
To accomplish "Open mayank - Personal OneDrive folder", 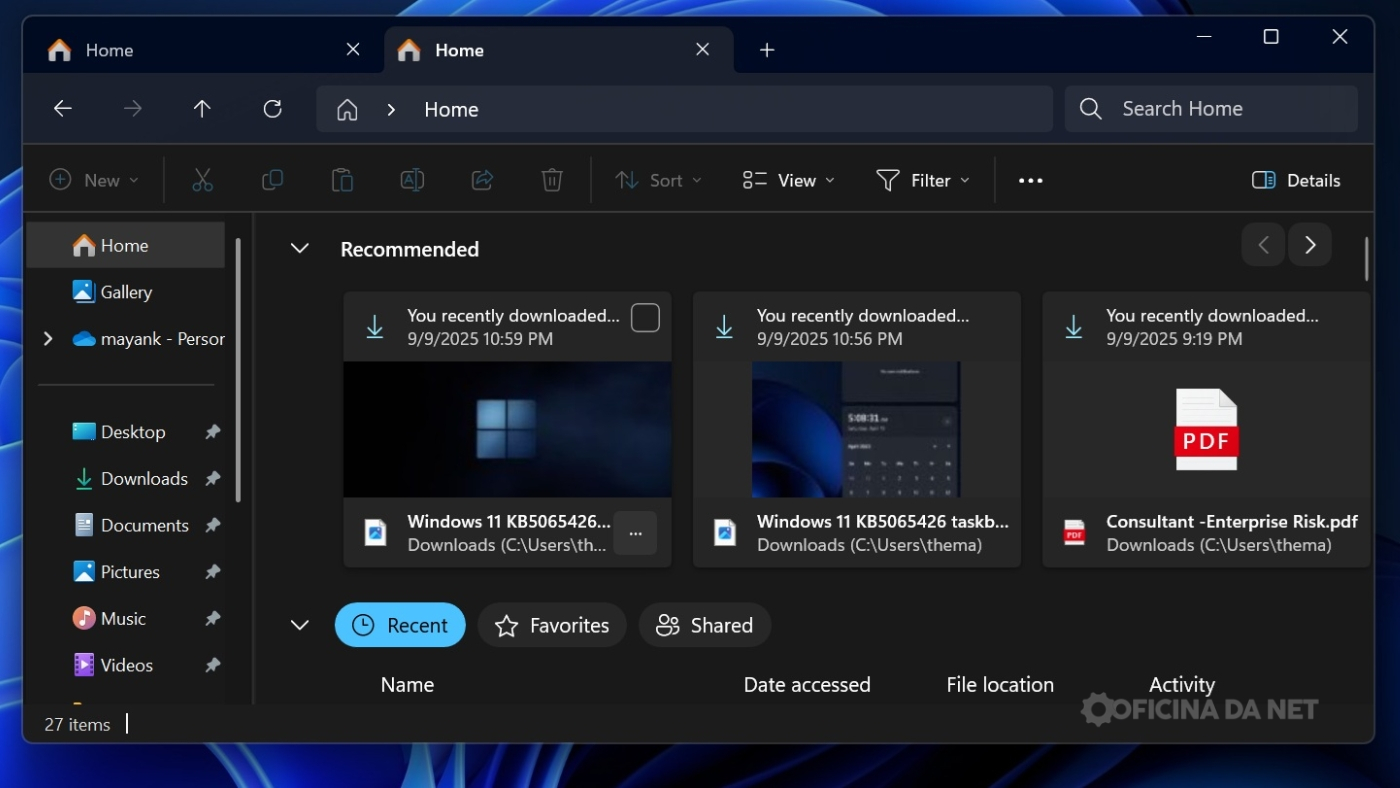I will (148, 339).
